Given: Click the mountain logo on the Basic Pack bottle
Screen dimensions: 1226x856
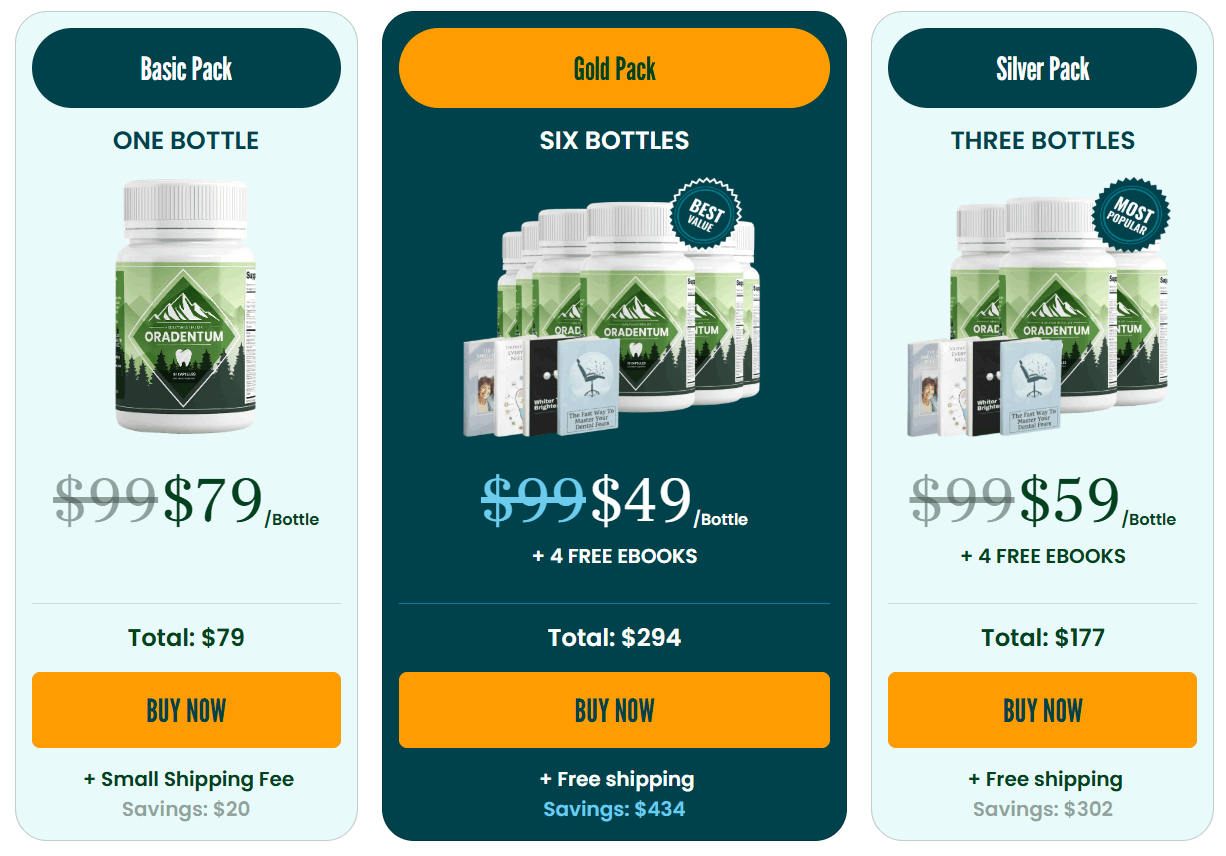Looking at the screenshot, I should (186, 306).
